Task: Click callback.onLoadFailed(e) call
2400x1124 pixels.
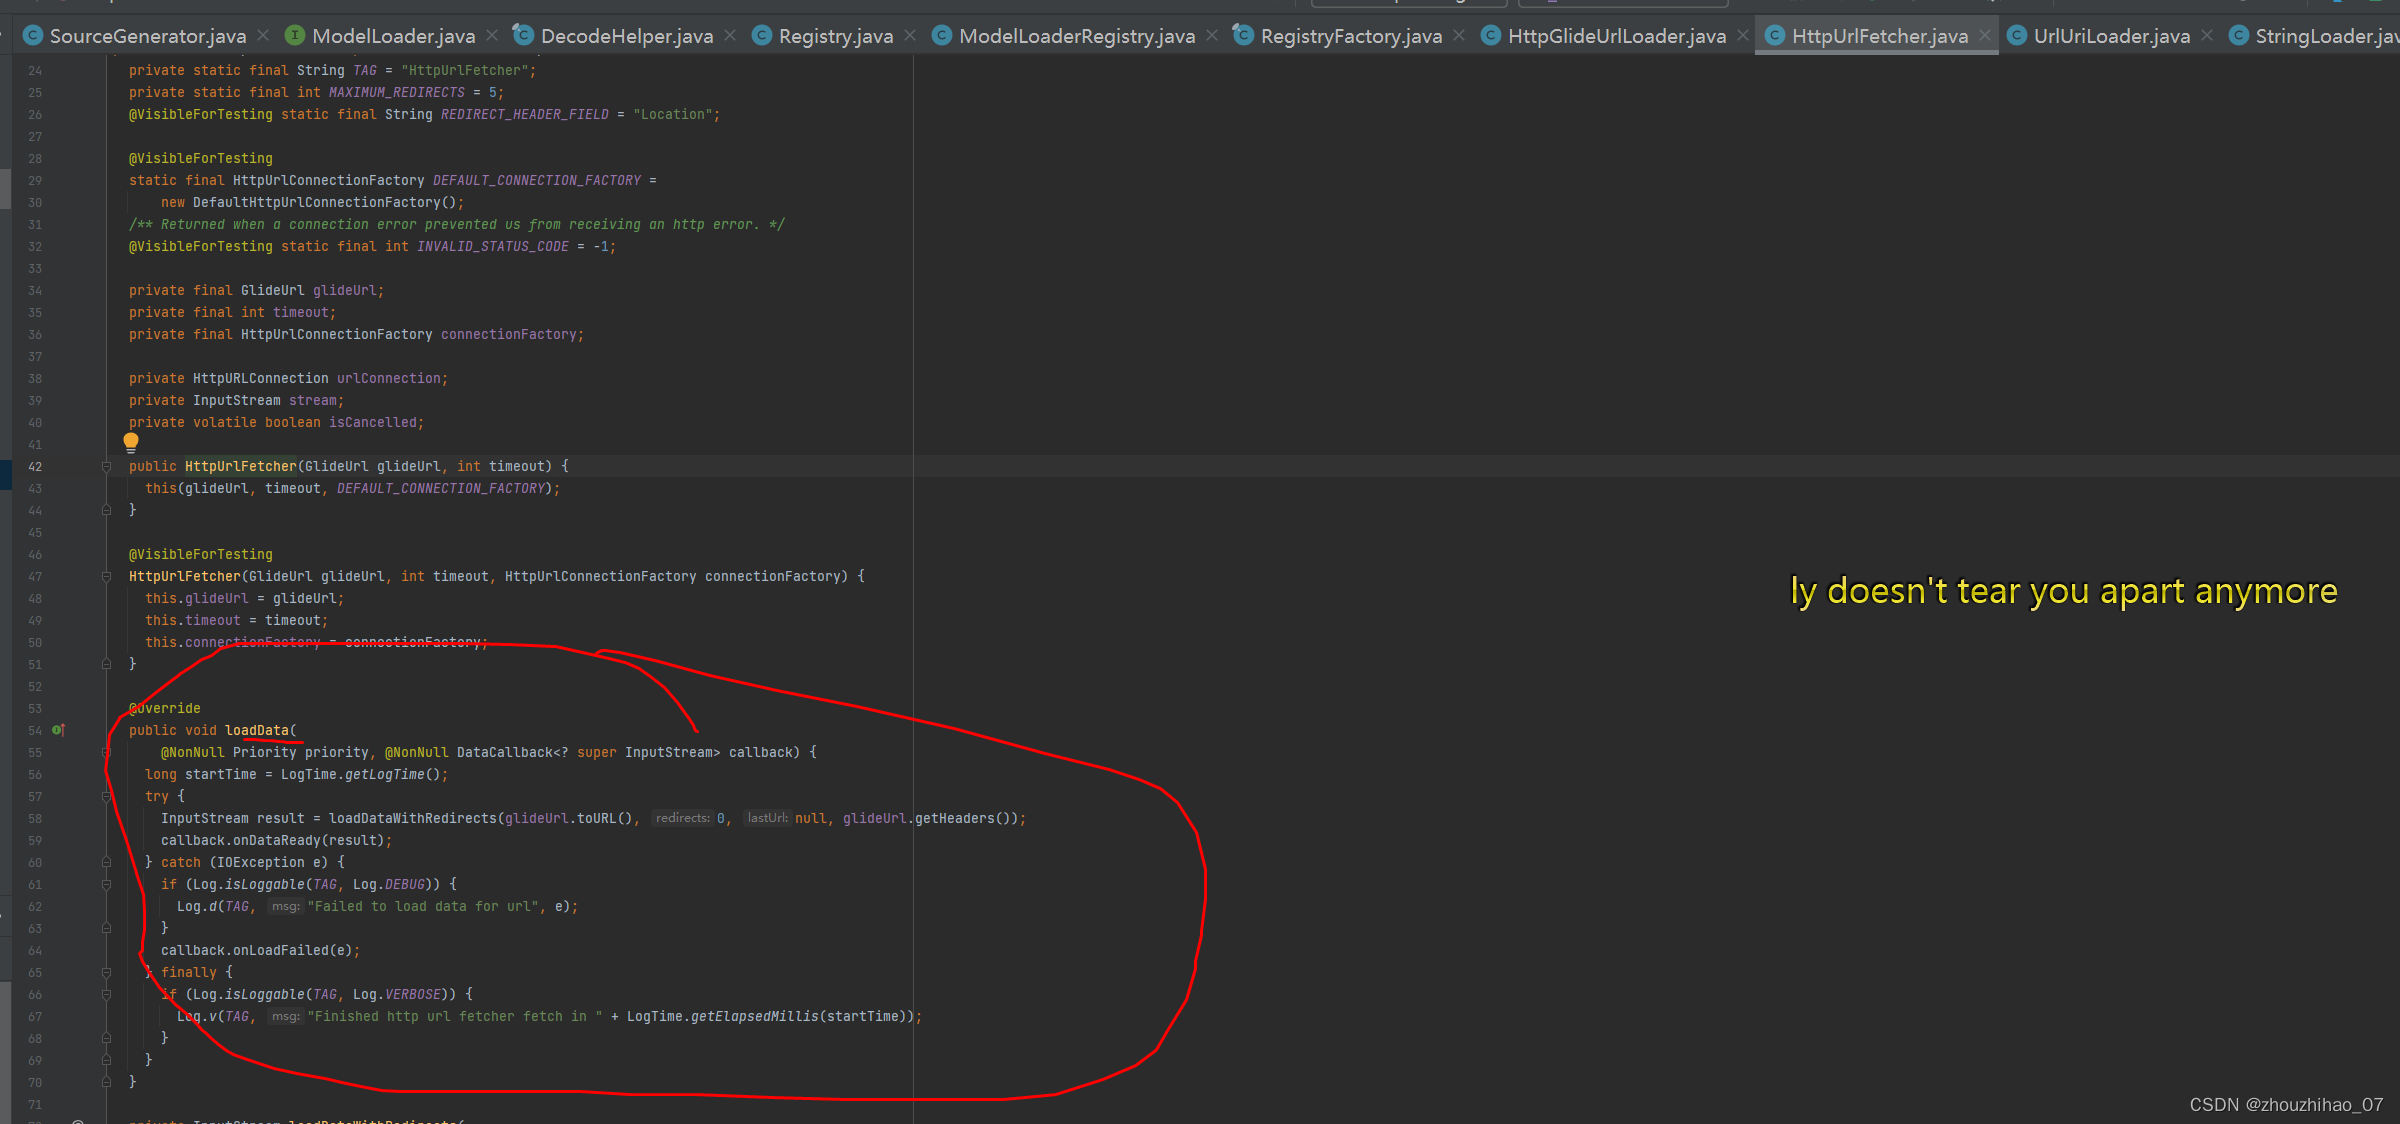Action: click(257, 950)
